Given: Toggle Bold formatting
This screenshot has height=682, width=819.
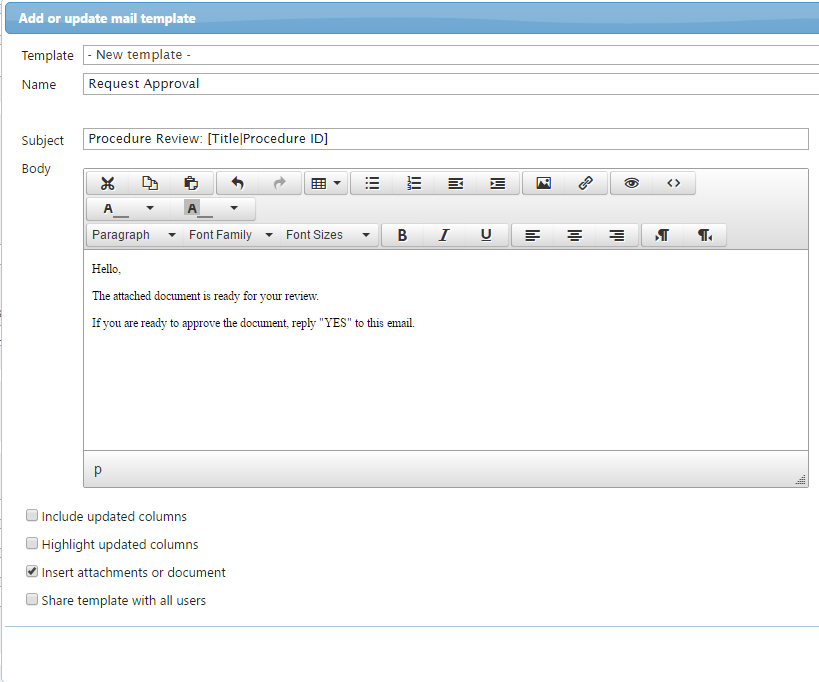Looking at the screenshot, I should [x=402, y=235].
